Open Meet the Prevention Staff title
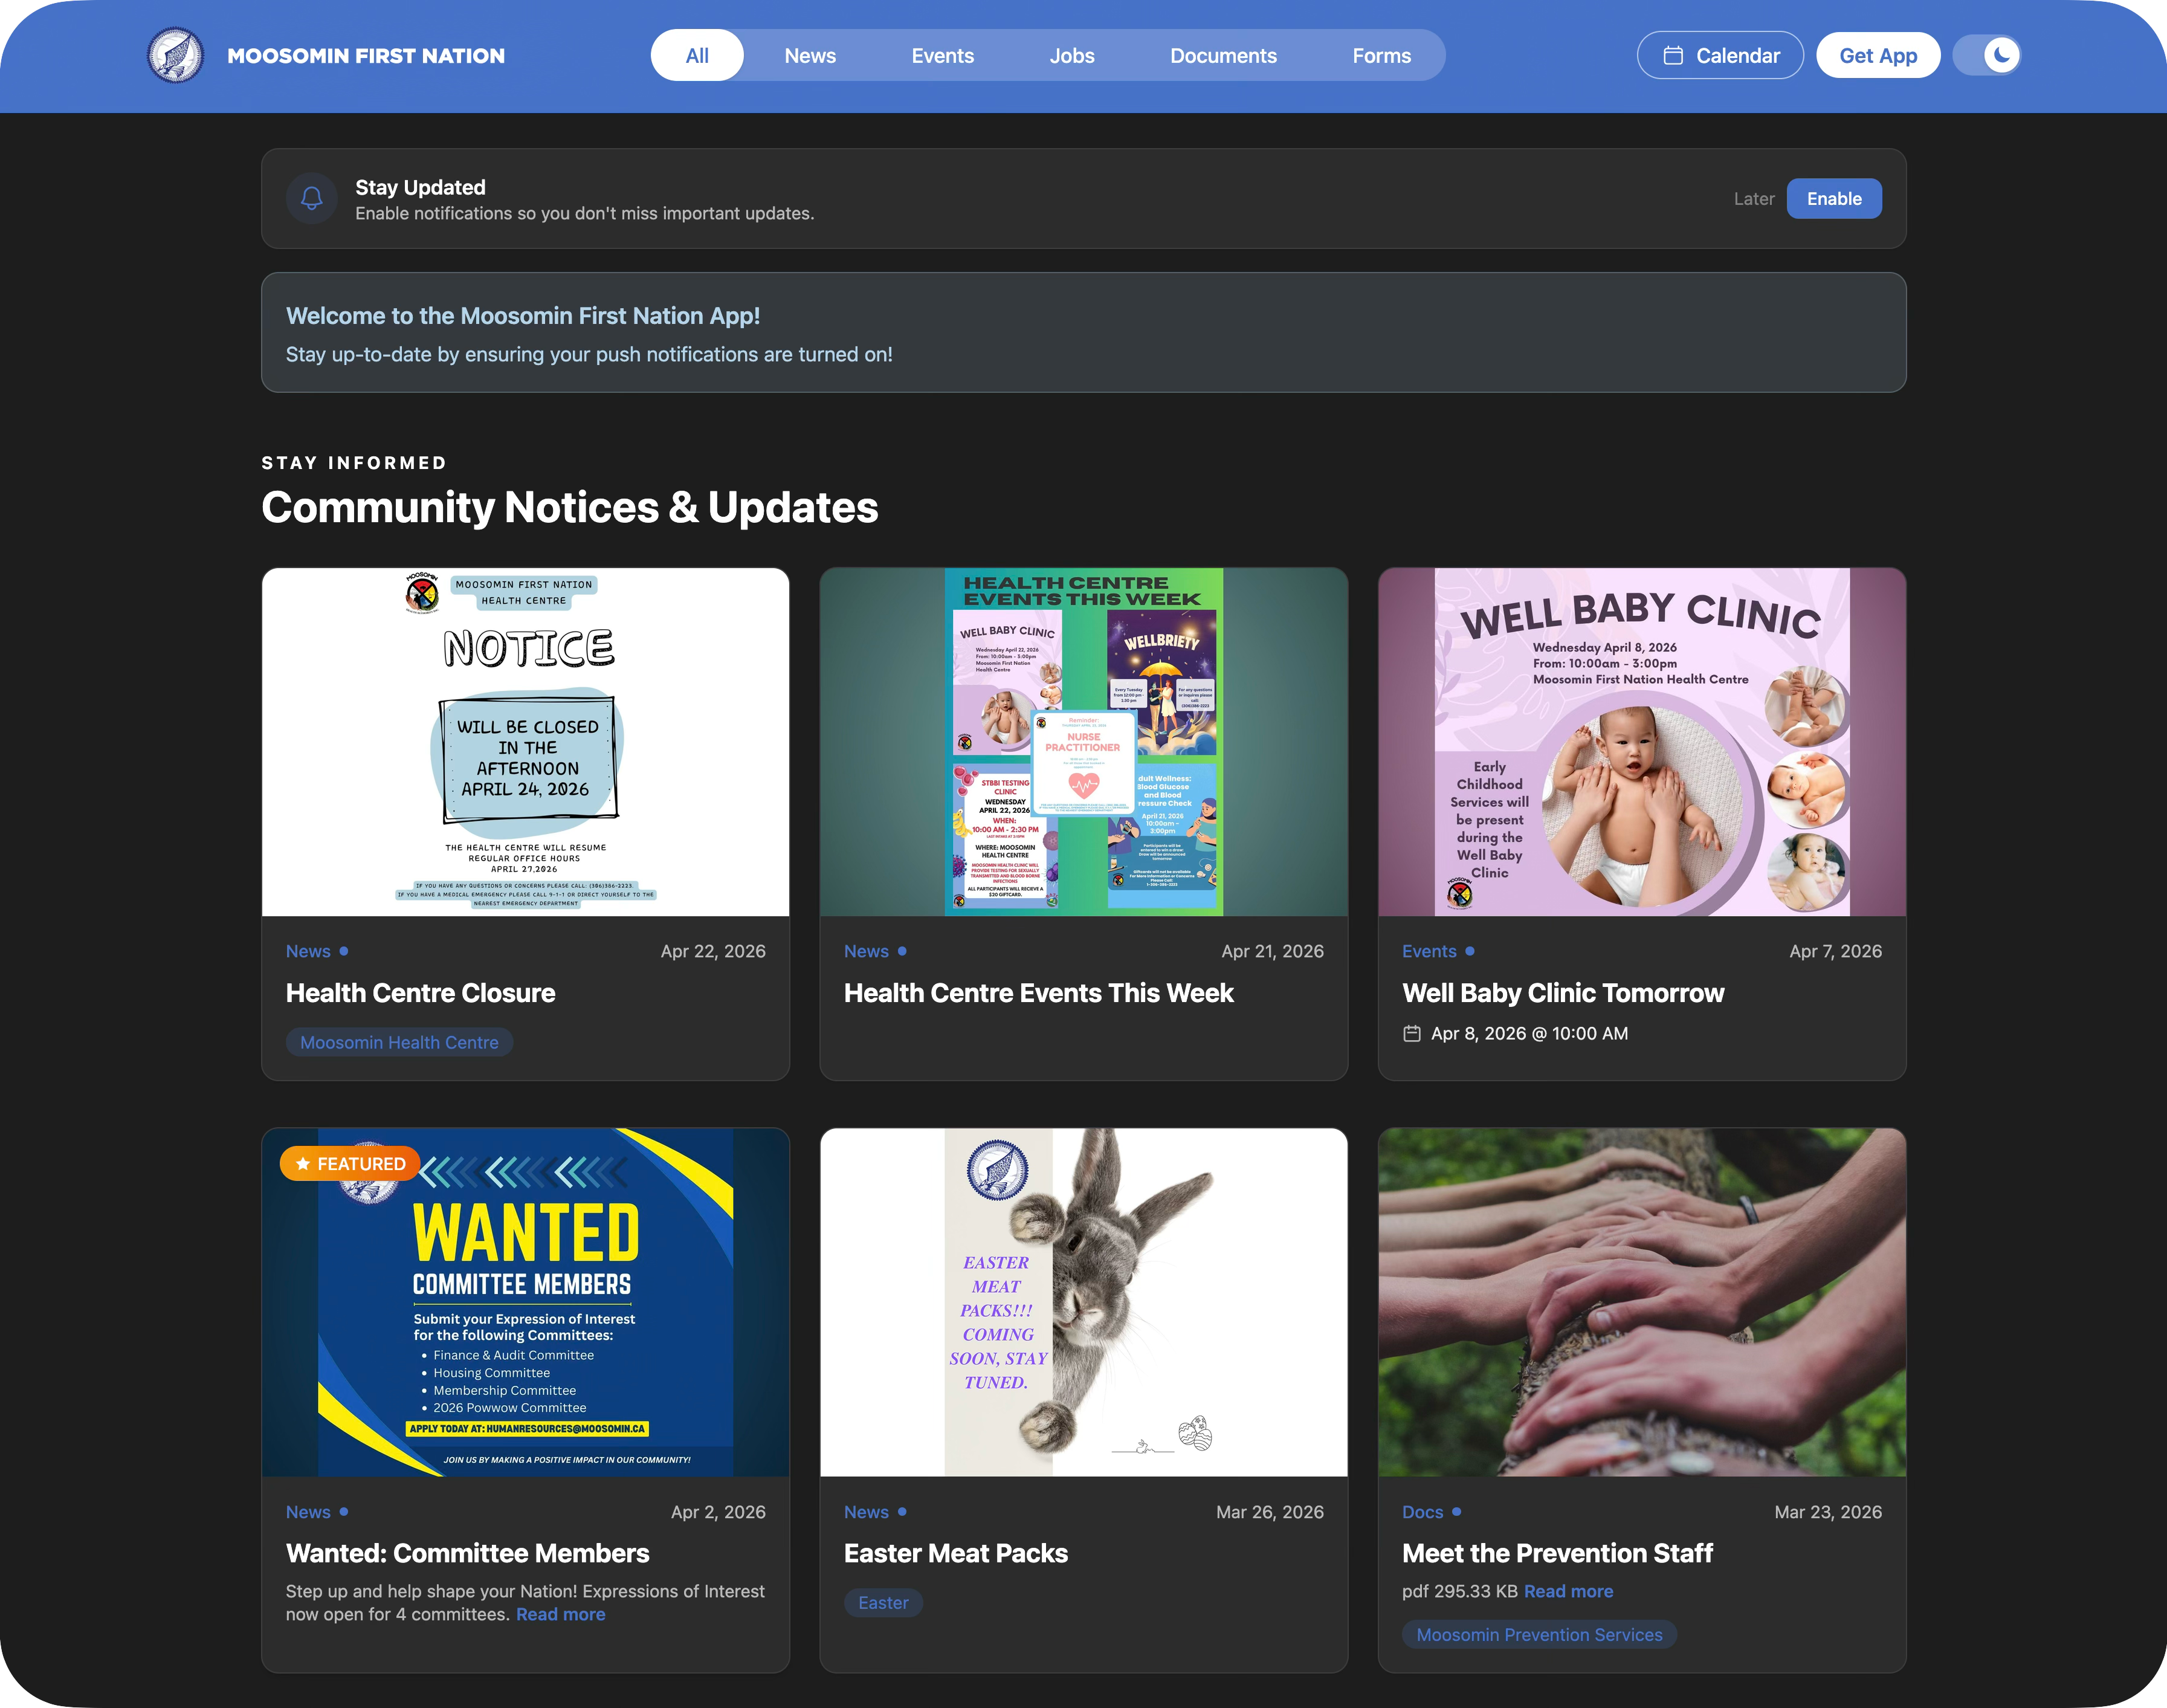This screenshot has height=1708, width=2167. click(x=1557, y=1553)
